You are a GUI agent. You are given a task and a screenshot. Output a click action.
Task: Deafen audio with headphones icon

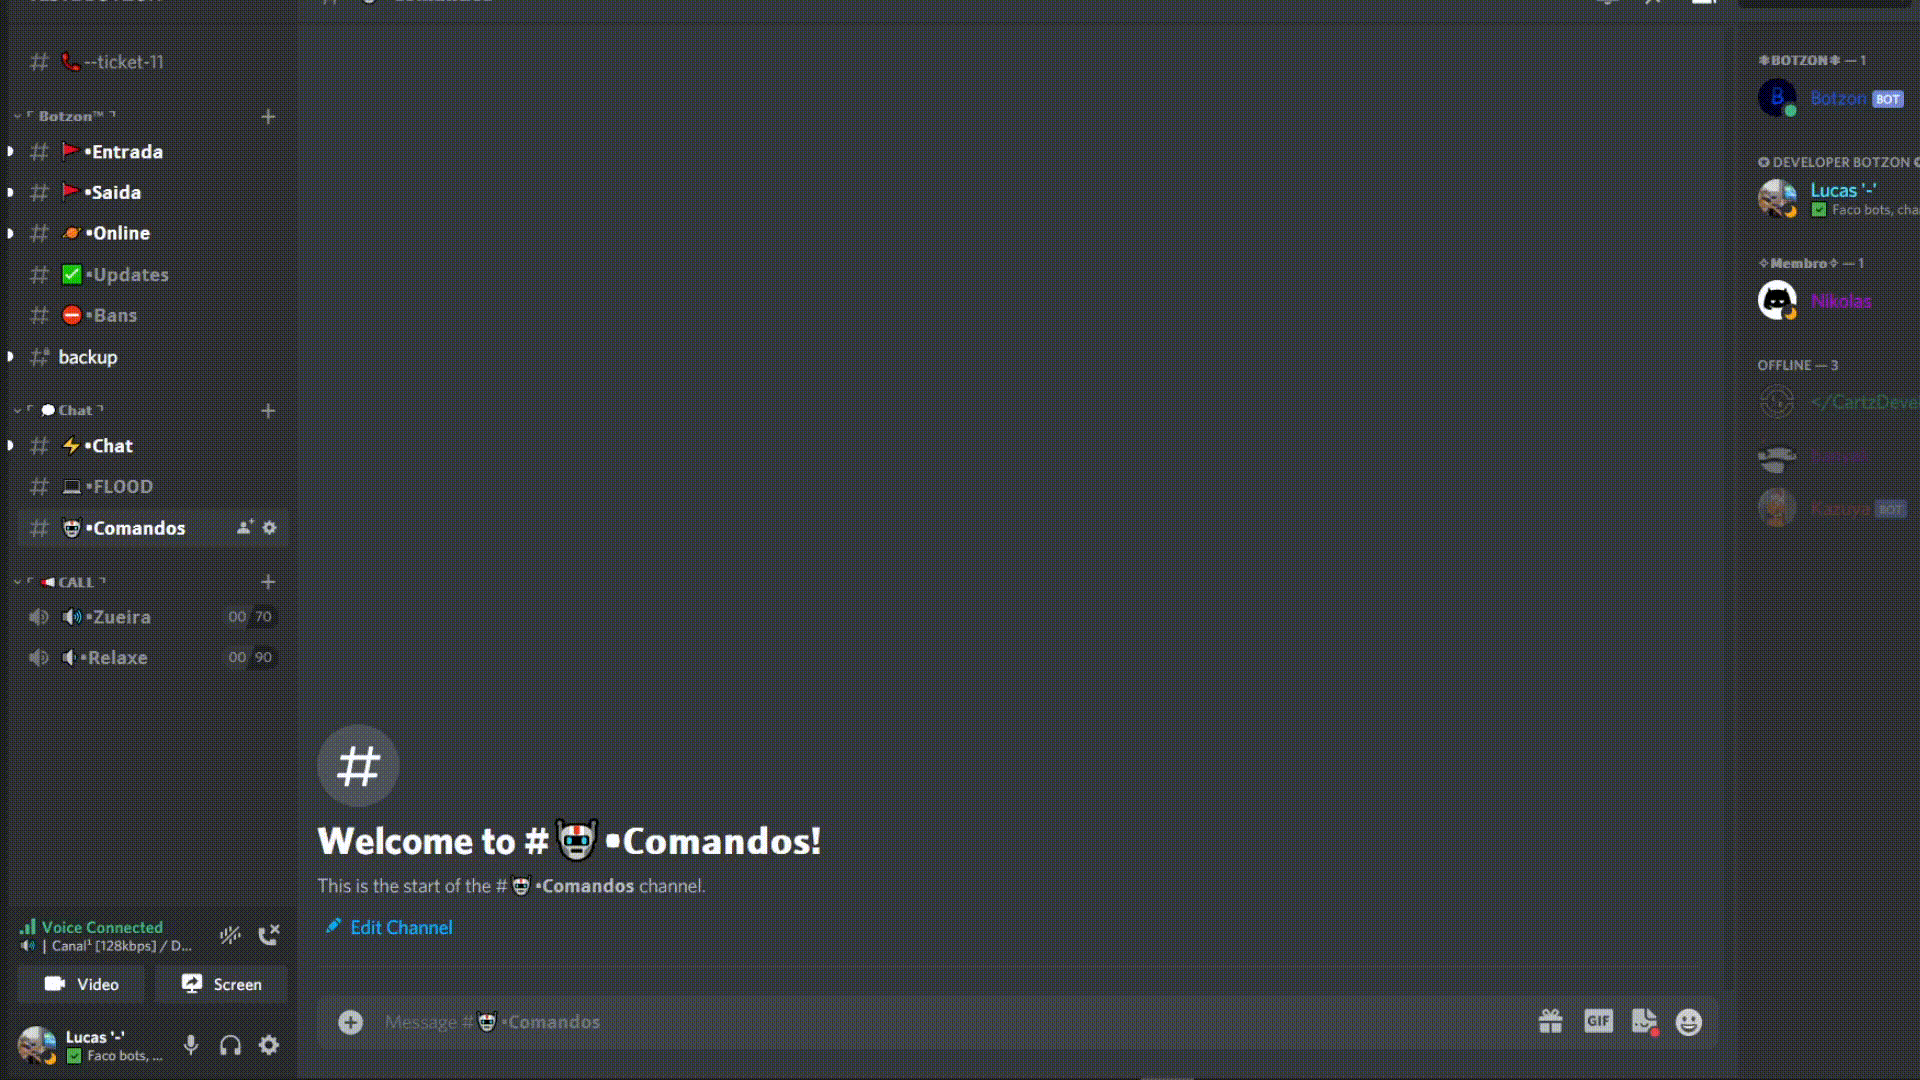click(x=230, y=1045)
